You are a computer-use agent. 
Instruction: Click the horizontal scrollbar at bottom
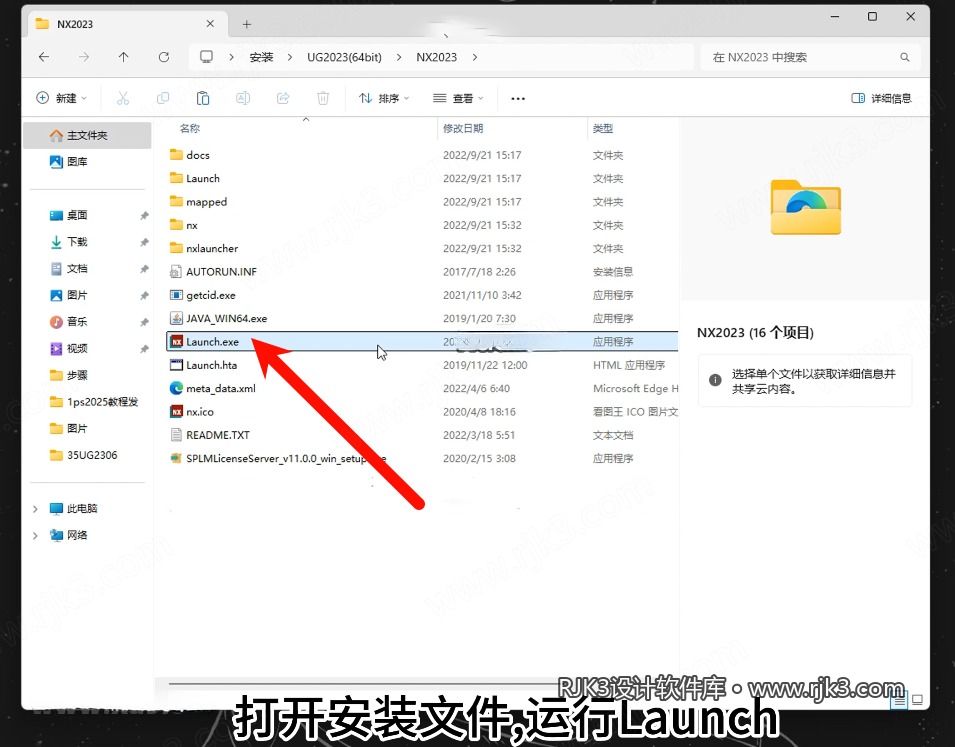[x=365, y=684]
